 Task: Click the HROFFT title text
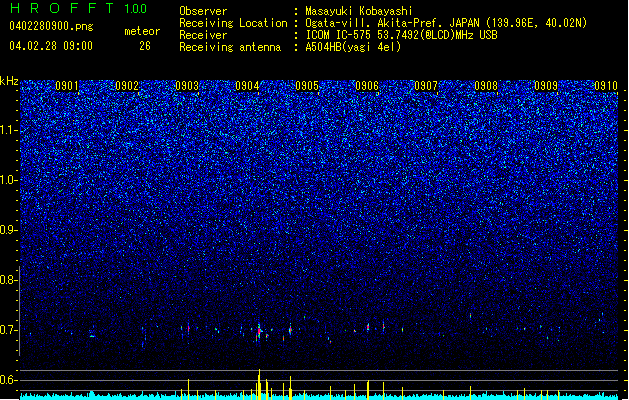click(62, 8)
